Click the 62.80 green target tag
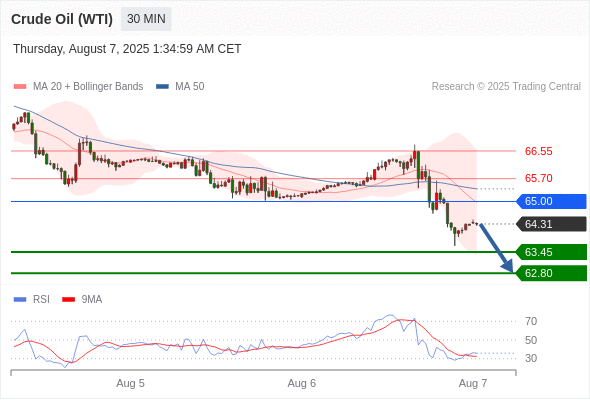 coord(551,273)
